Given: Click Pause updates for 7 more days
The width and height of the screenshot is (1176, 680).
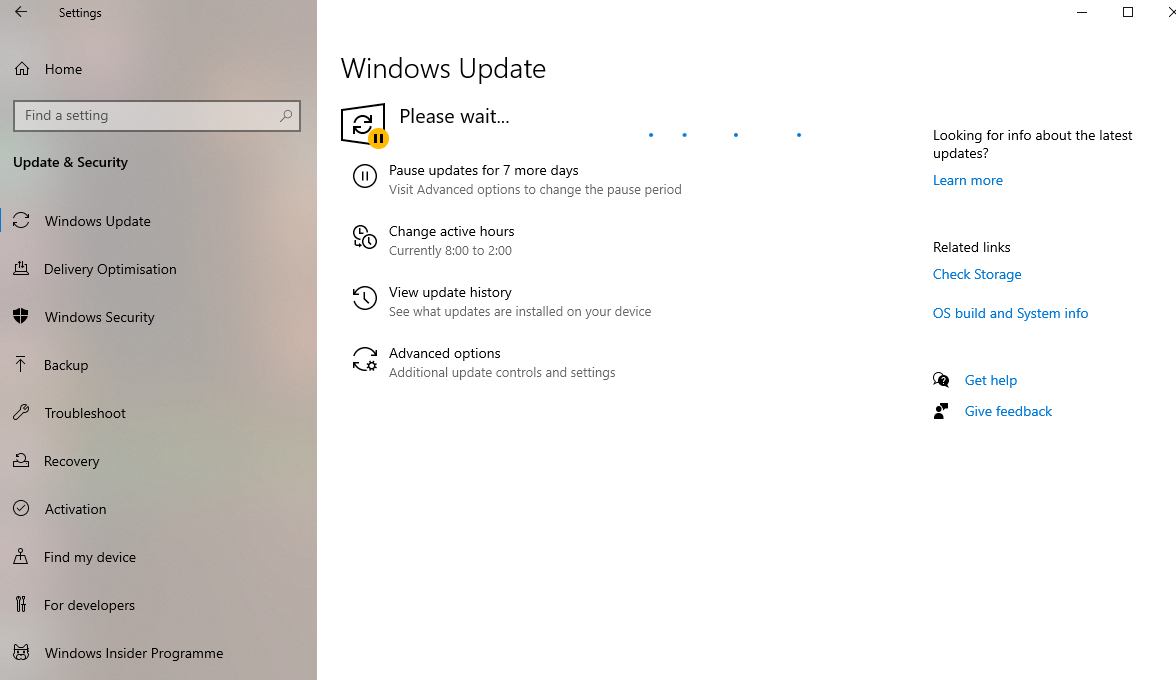Looking at the screenshot, I should (483, 170).
